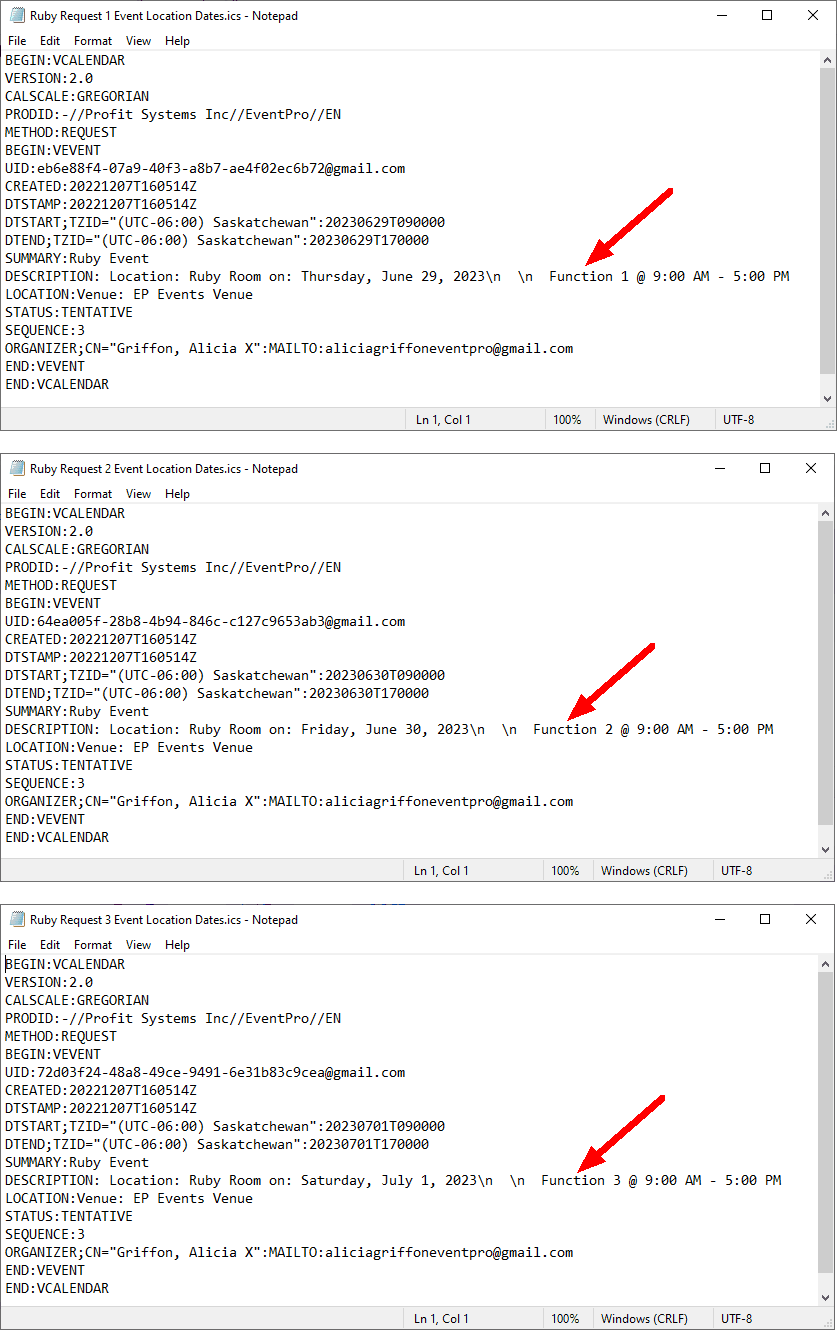Click scroll down arrow in Ruby Request 1 window
Screen dimensions: 837x1331
827,399
